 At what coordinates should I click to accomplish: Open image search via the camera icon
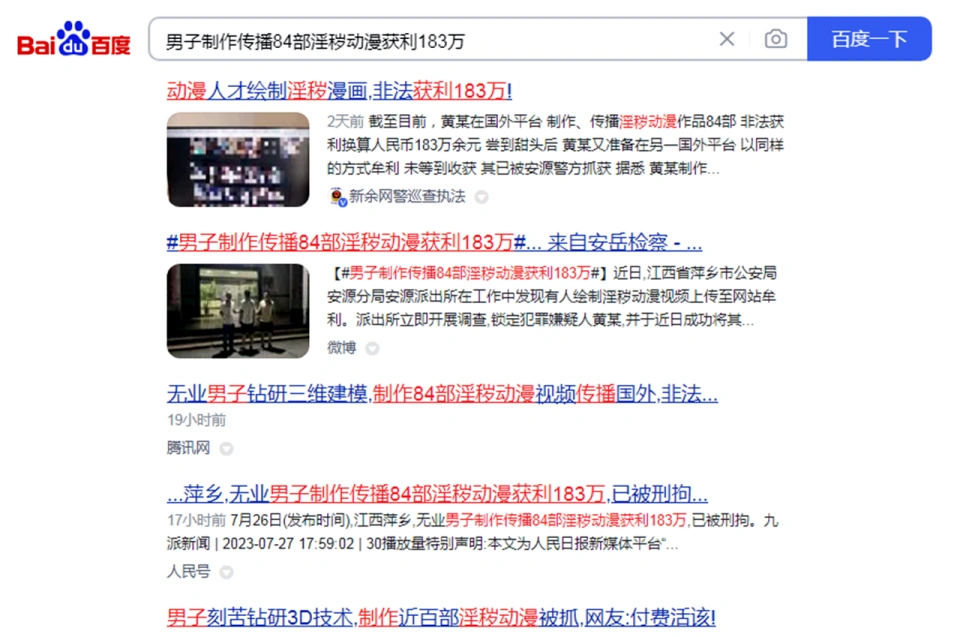coord(775,39)
